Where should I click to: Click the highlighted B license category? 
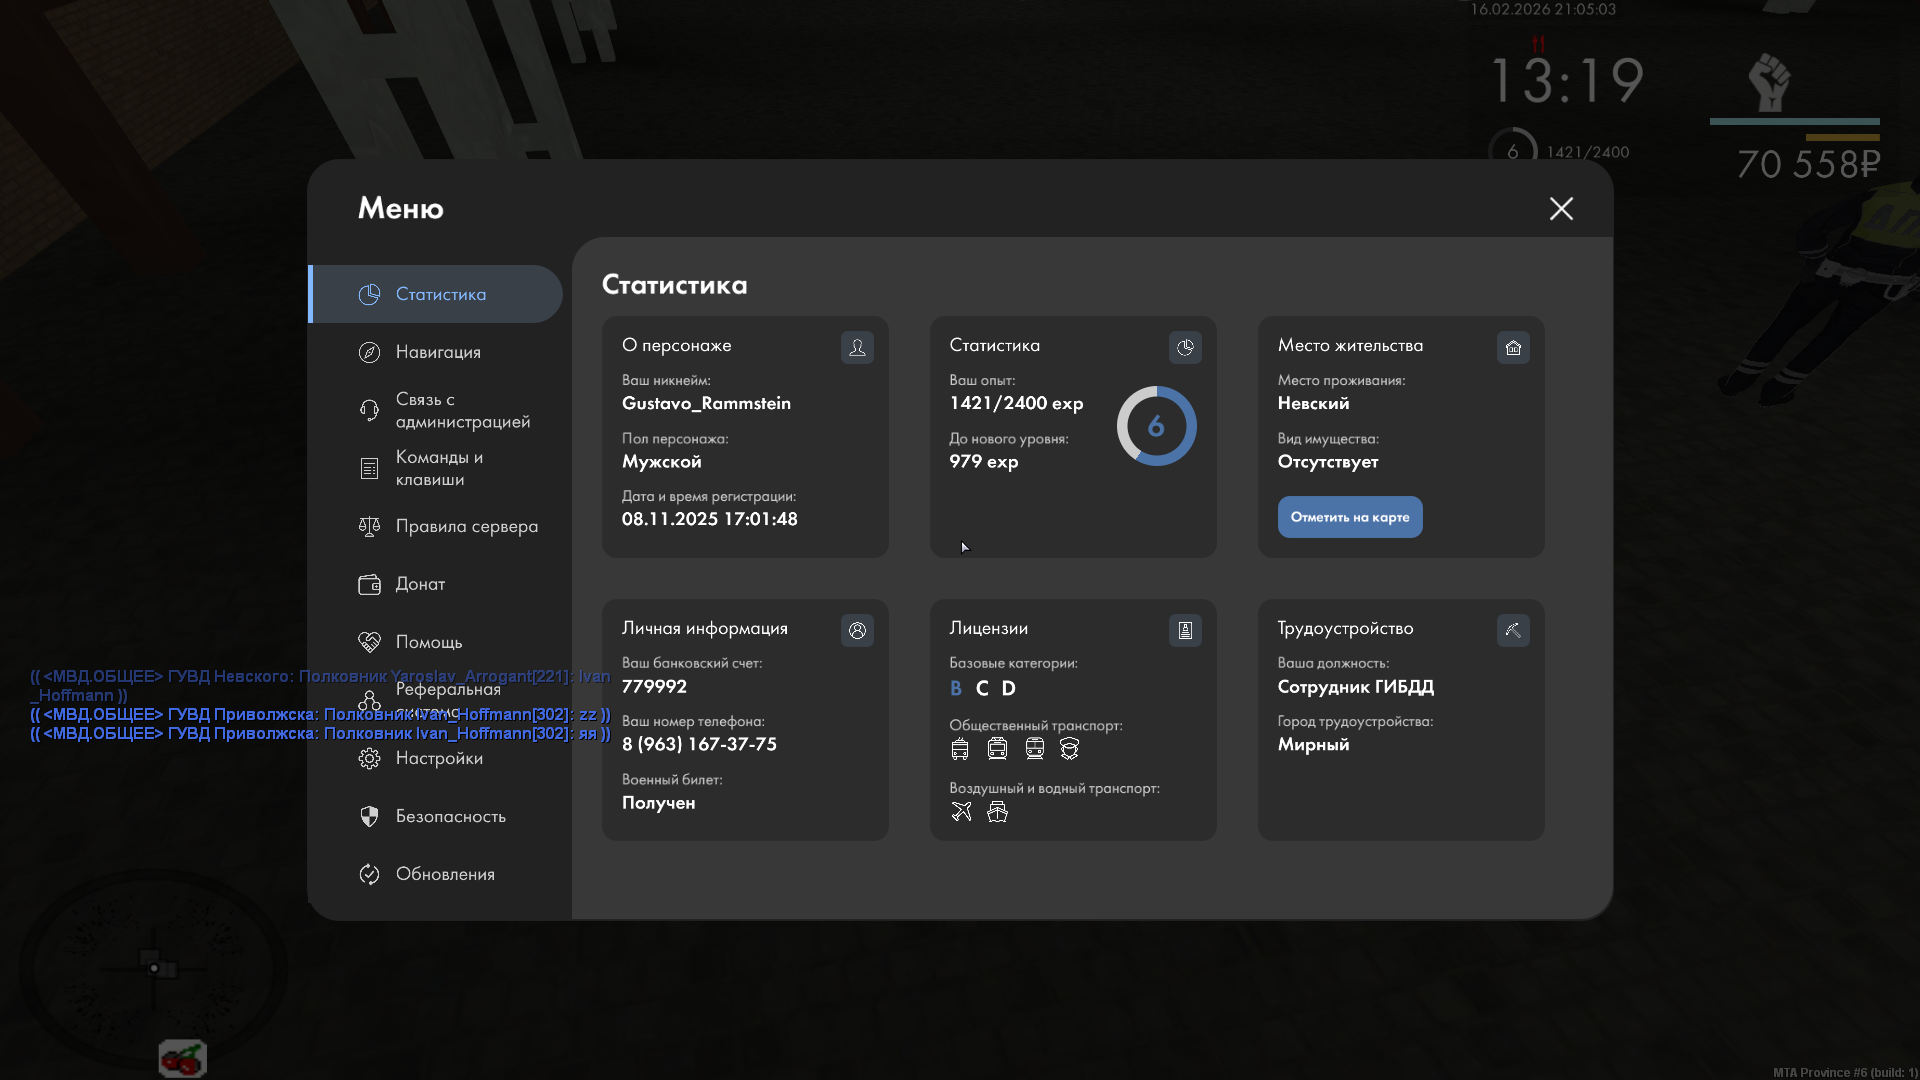(x=955, y=688)
